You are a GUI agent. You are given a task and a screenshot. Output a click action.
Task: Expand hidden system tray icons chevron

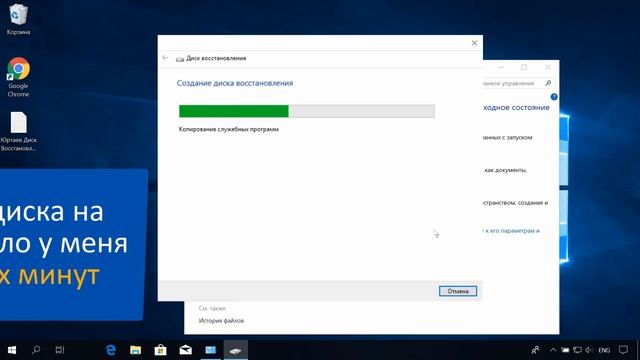[x=553, y=350]
